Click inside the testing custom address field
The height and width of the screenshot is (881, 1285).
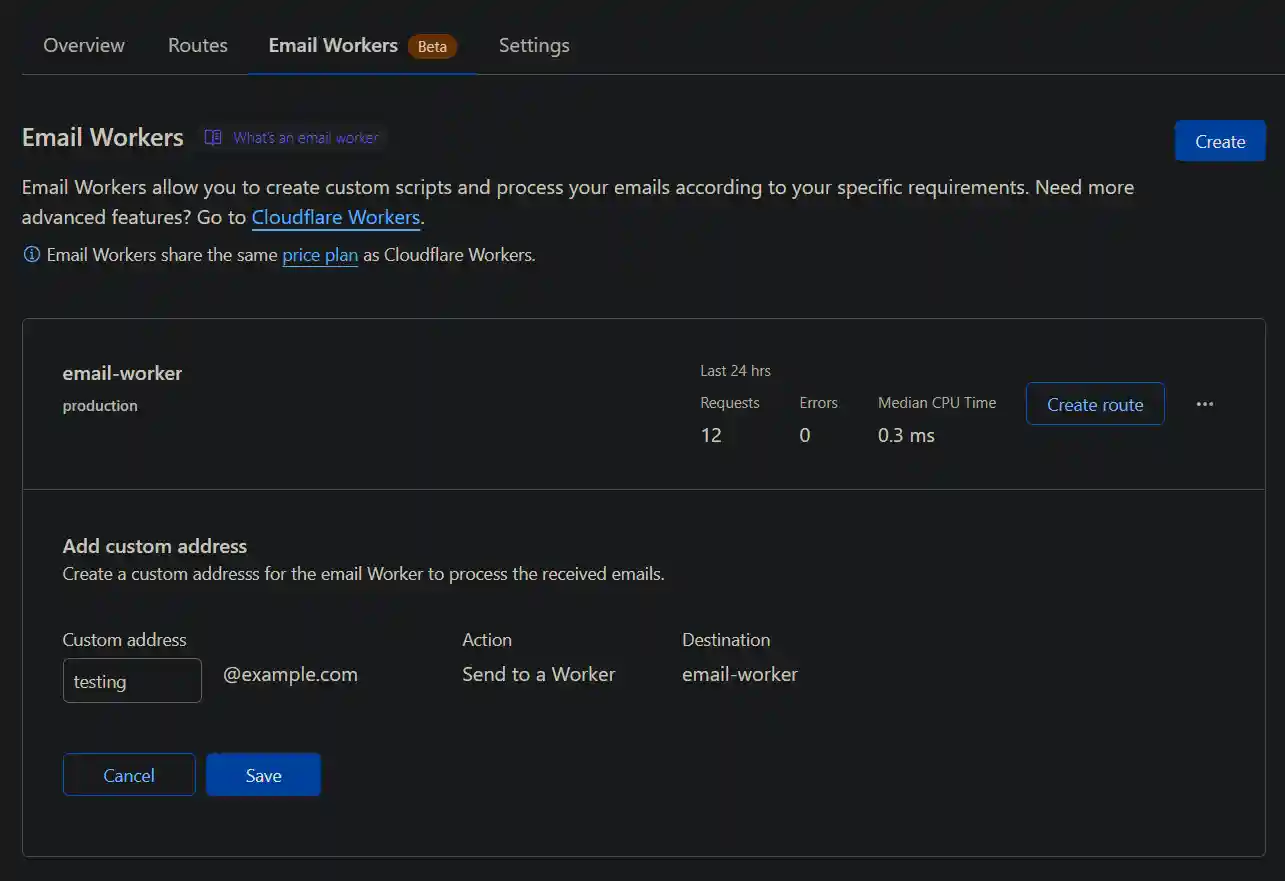132,680
